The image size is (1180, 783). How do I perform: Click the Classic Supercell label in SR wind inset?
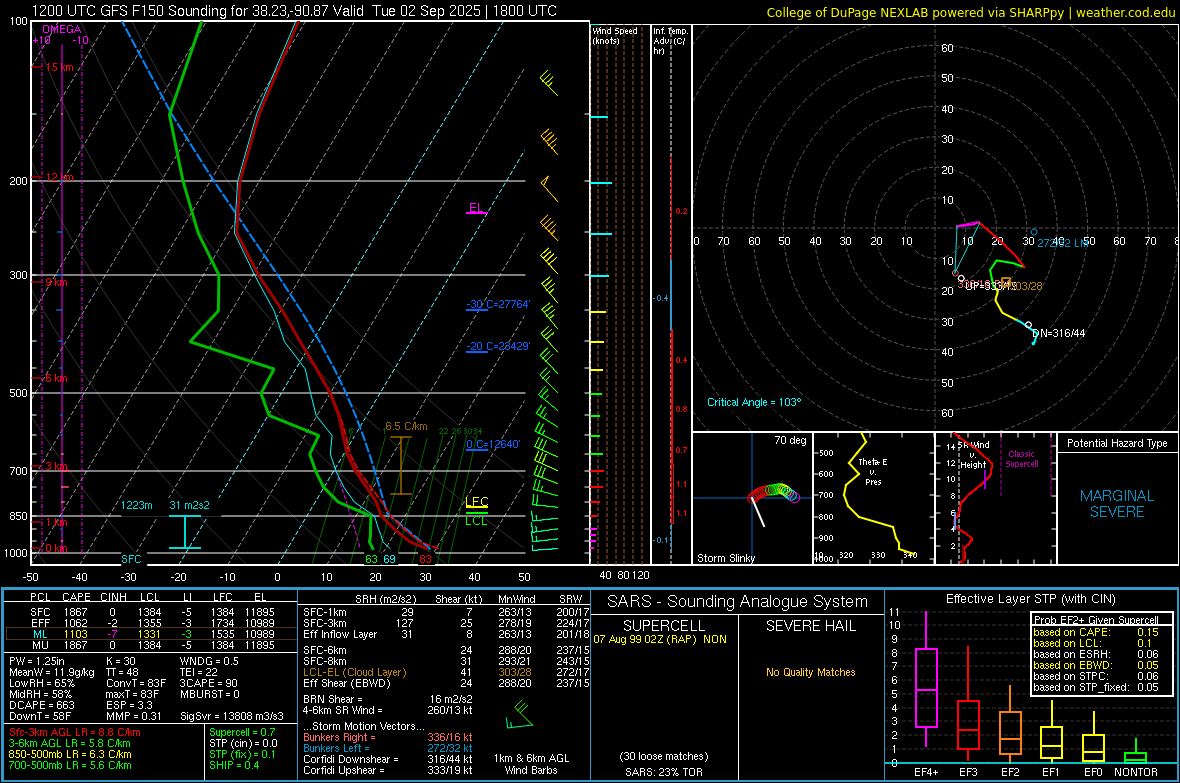pyautogui.click(x=1021, y=459)
